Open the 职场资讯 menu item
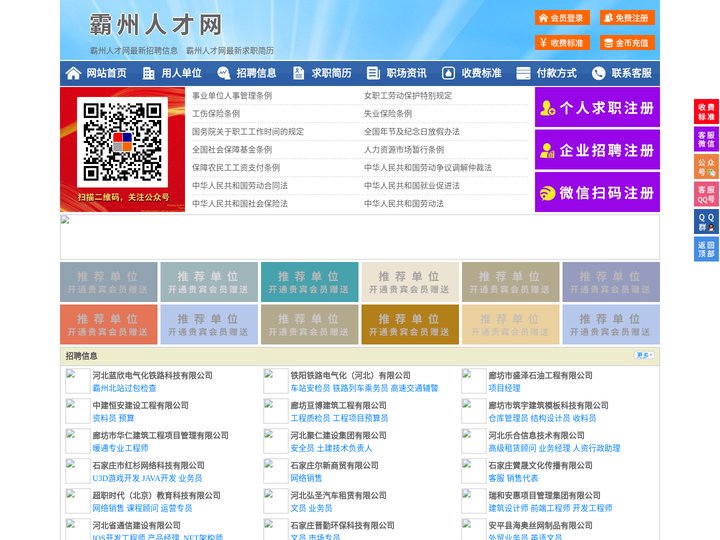Viewport: 720px width, 540px height. click(406, 73)
